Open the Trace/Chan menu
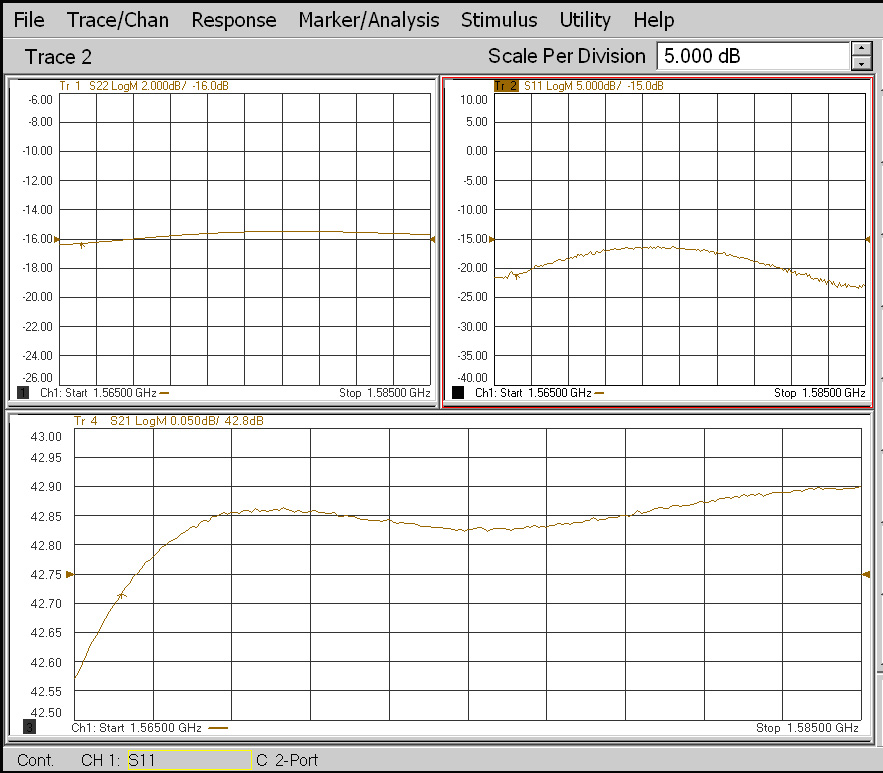 pyautogui.click(x=118, y=20)
